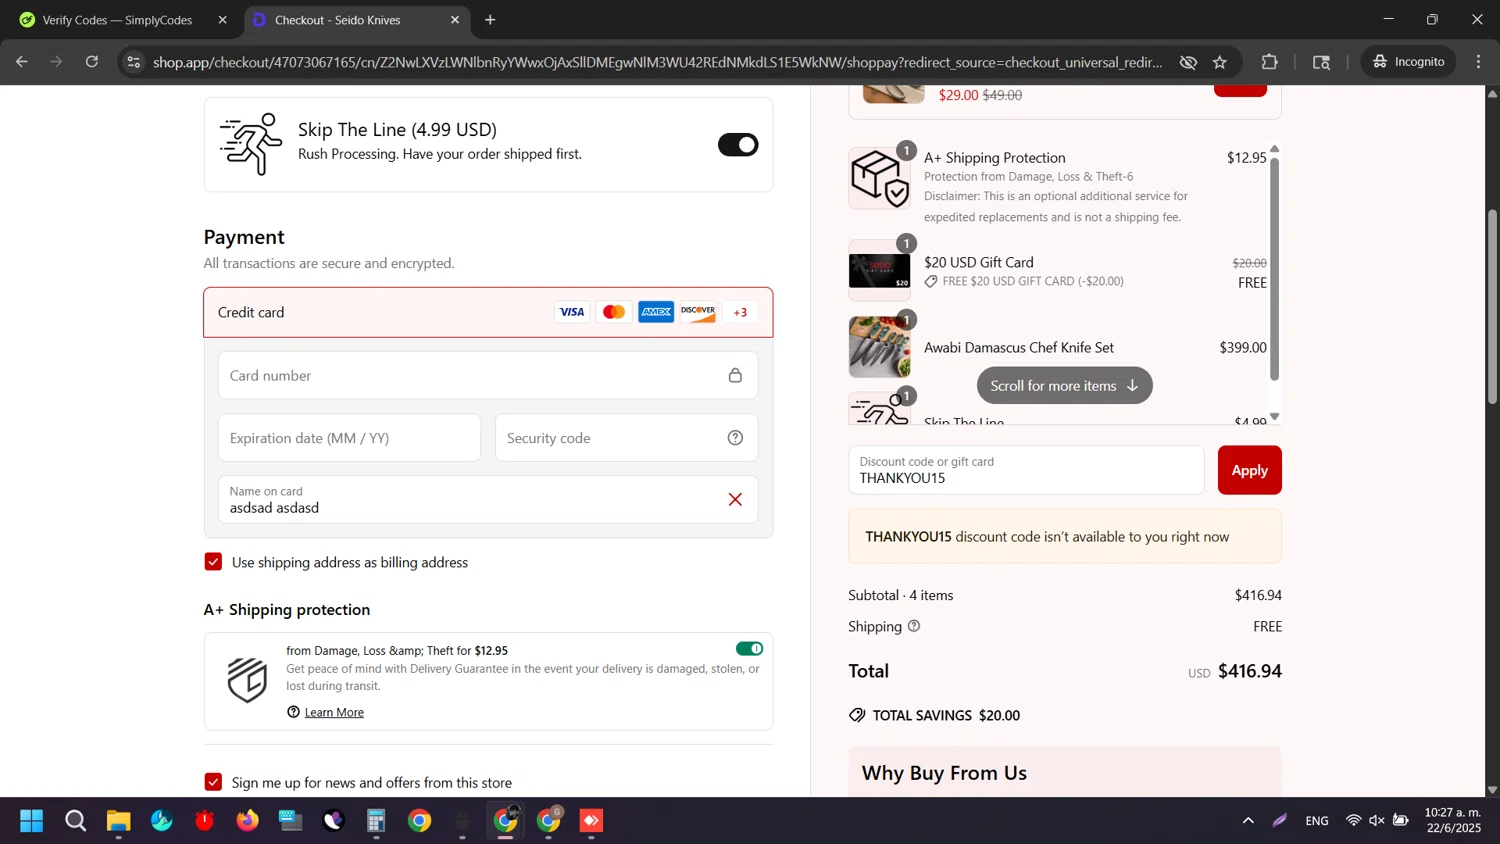Open the Chrome three-dot menu

[1479, 62]
